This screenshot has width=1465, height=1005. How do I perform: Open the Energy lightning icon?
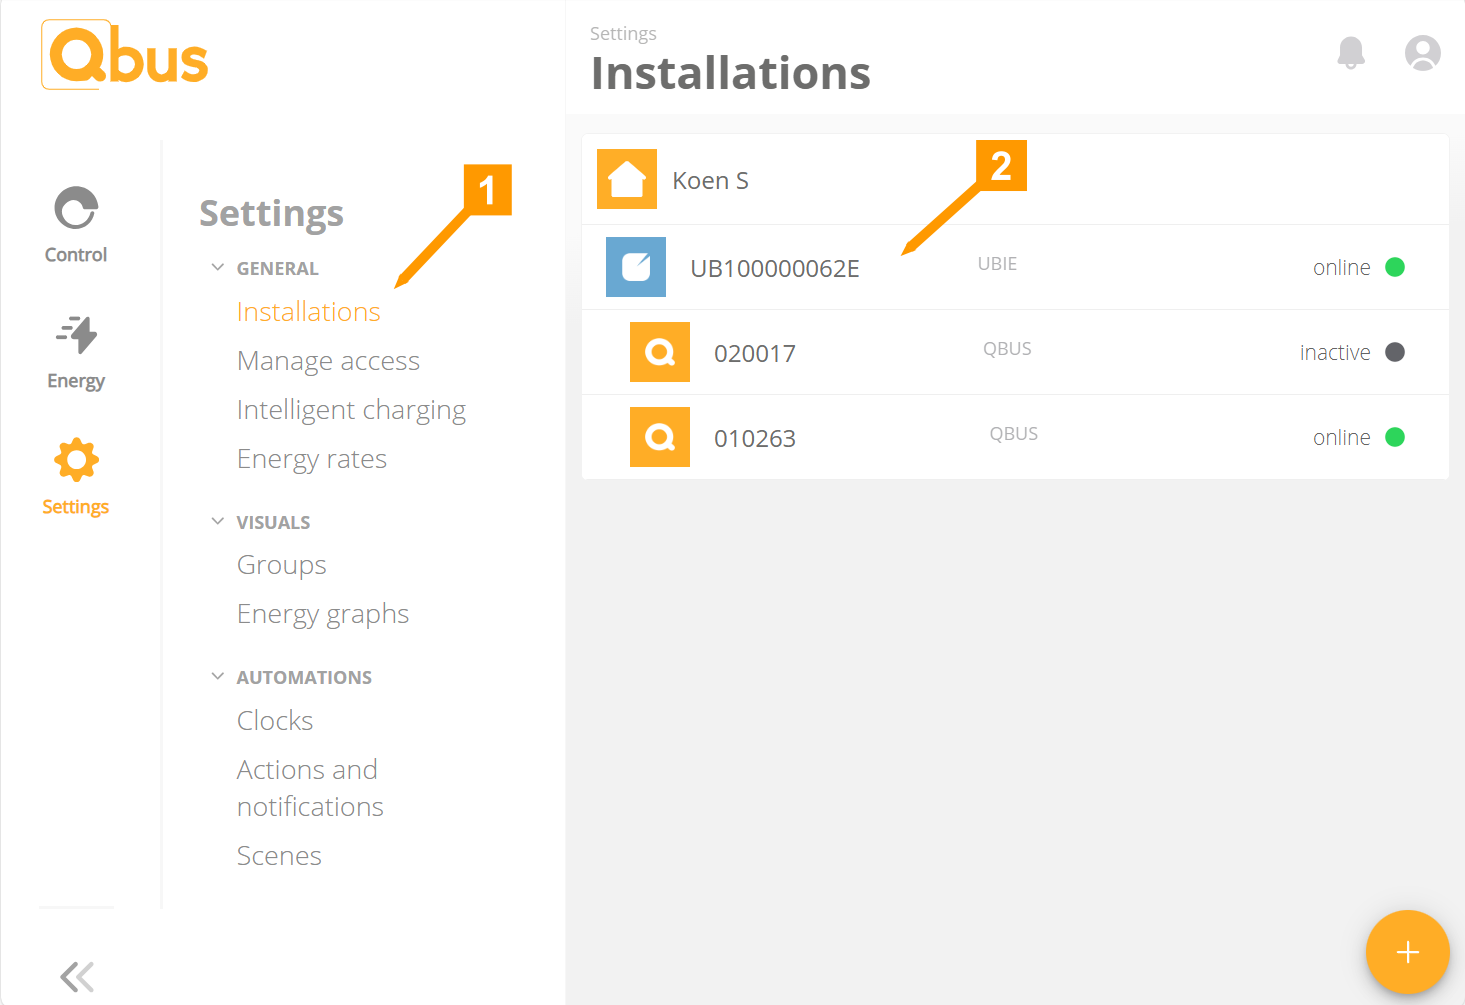tap(76, 334)
